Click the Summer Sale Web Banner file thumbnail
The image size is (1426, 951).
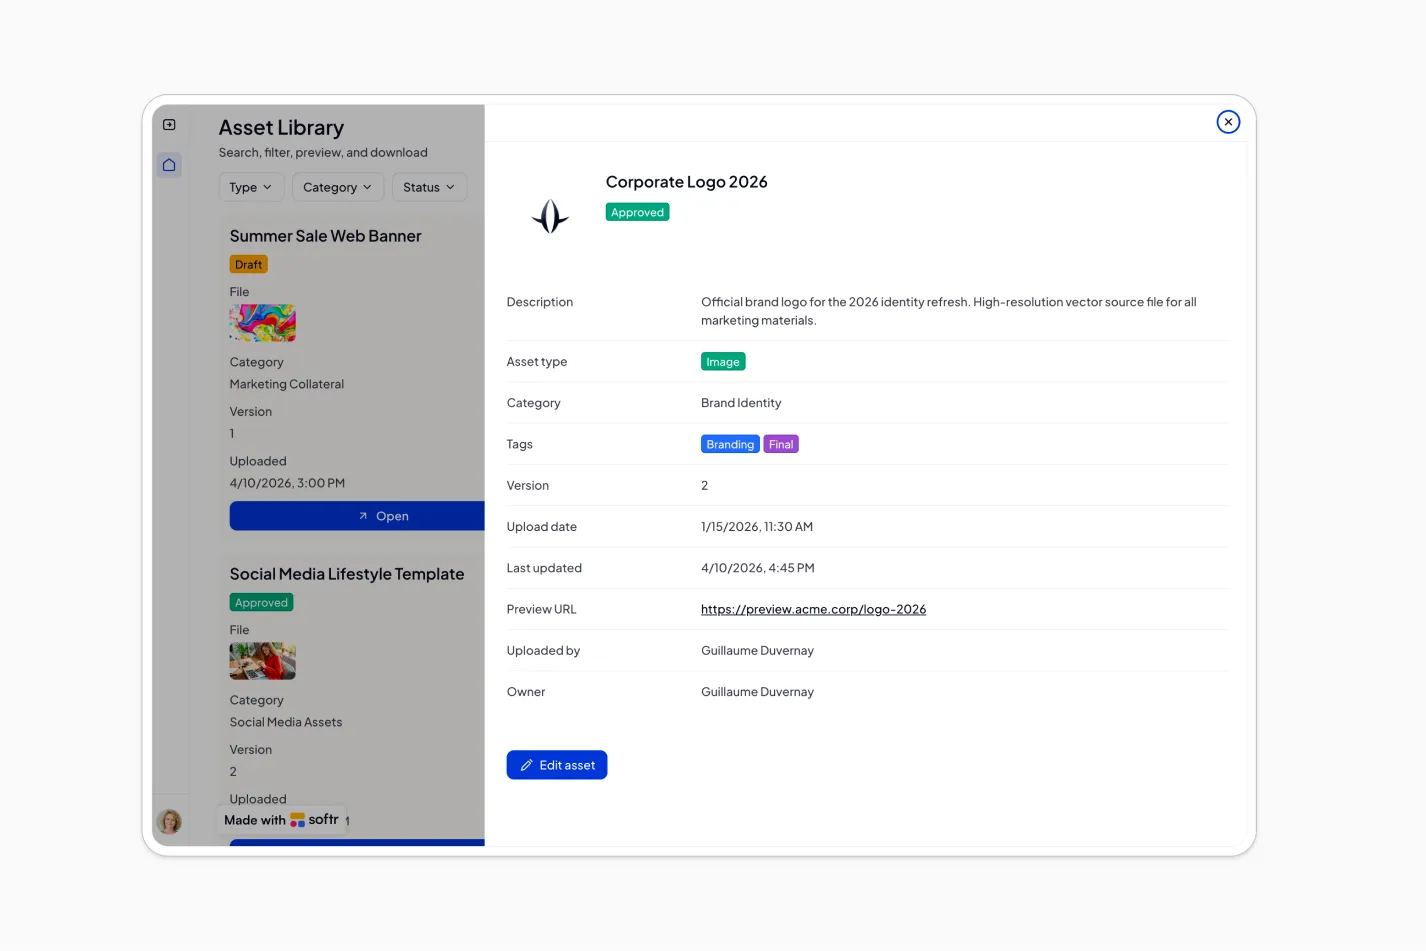click(x=263, y=323)
